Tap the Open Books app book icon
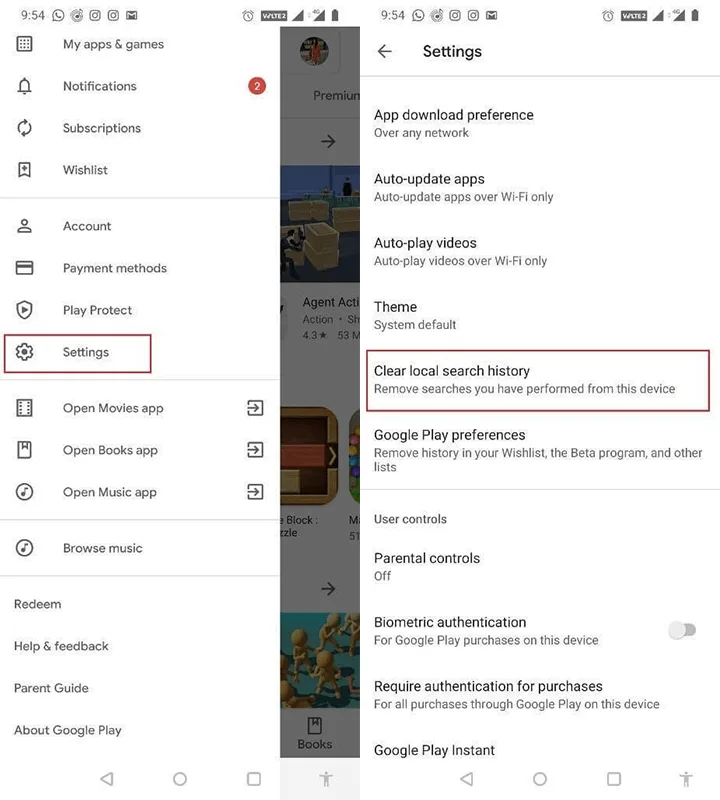 (x=24, y=449)
